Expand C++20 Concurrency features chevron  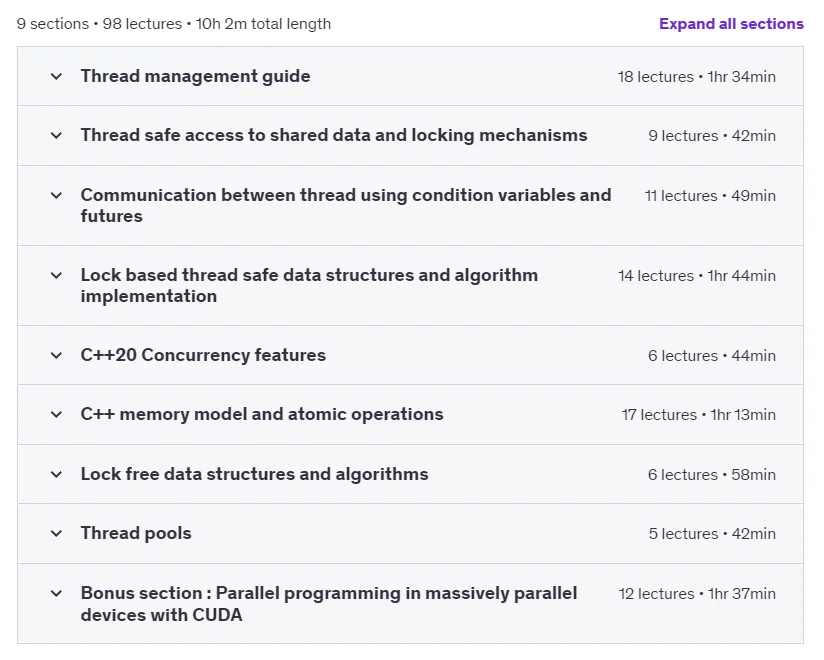[x=56, y=355]
